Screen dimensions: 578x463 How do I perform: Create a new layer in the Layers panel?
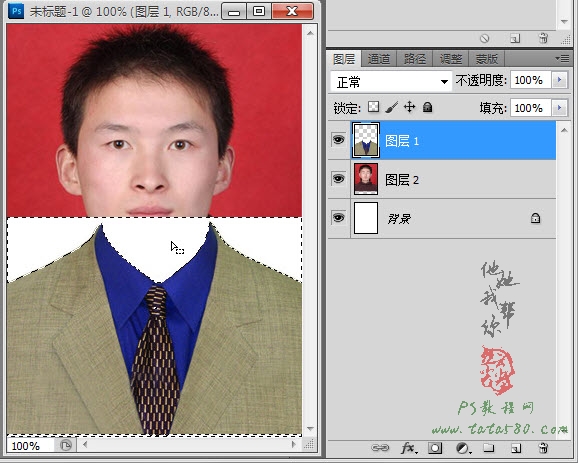point(516,448)
